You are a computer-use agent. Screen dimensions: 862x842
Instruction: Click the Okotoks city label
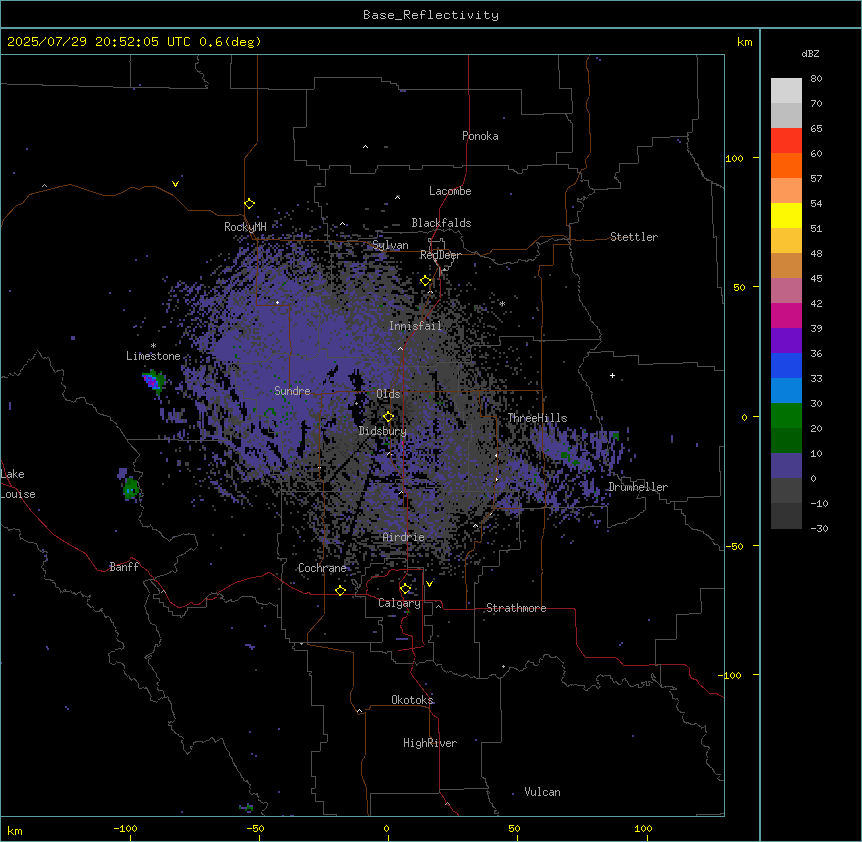tap(412, 700)
